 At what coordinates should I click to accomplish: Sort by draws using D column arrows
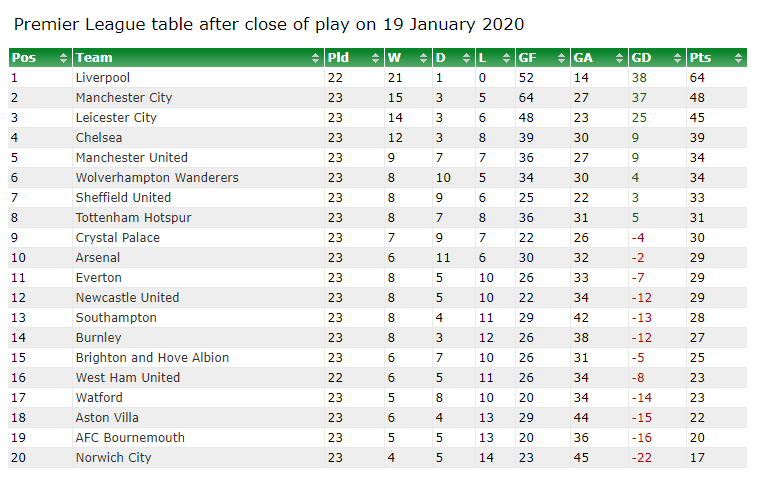(x=466, y=58)
